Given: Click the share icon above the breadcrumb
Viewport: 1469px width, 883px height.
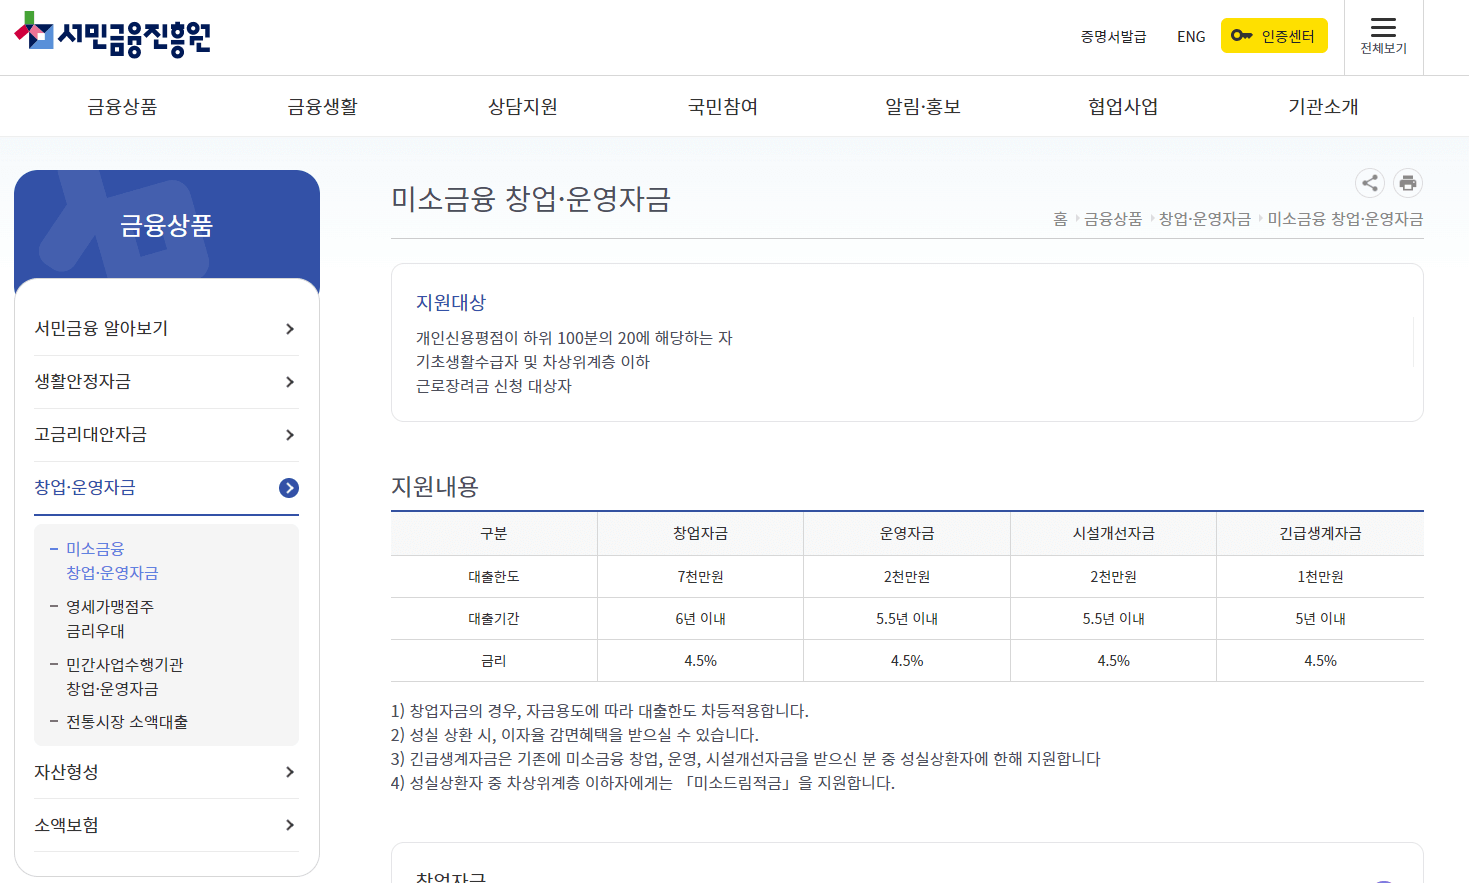Looking at the screenshot, I should (1369, 183).
